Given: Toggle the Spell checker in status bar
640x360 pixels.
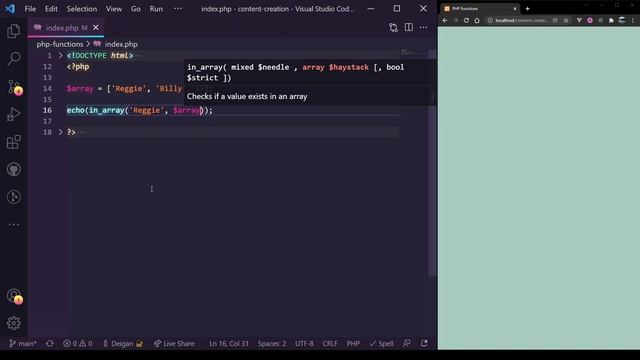Looking at the screenshot, I should (381, 344).
